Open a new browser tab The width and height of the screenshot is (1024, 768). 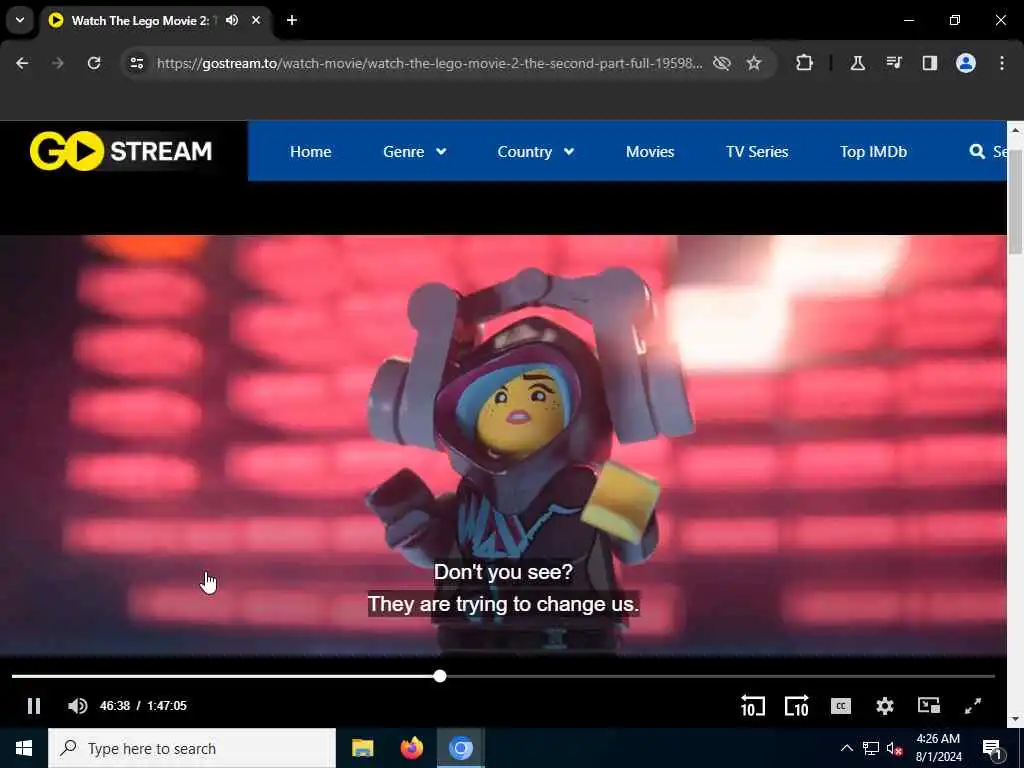292,20
